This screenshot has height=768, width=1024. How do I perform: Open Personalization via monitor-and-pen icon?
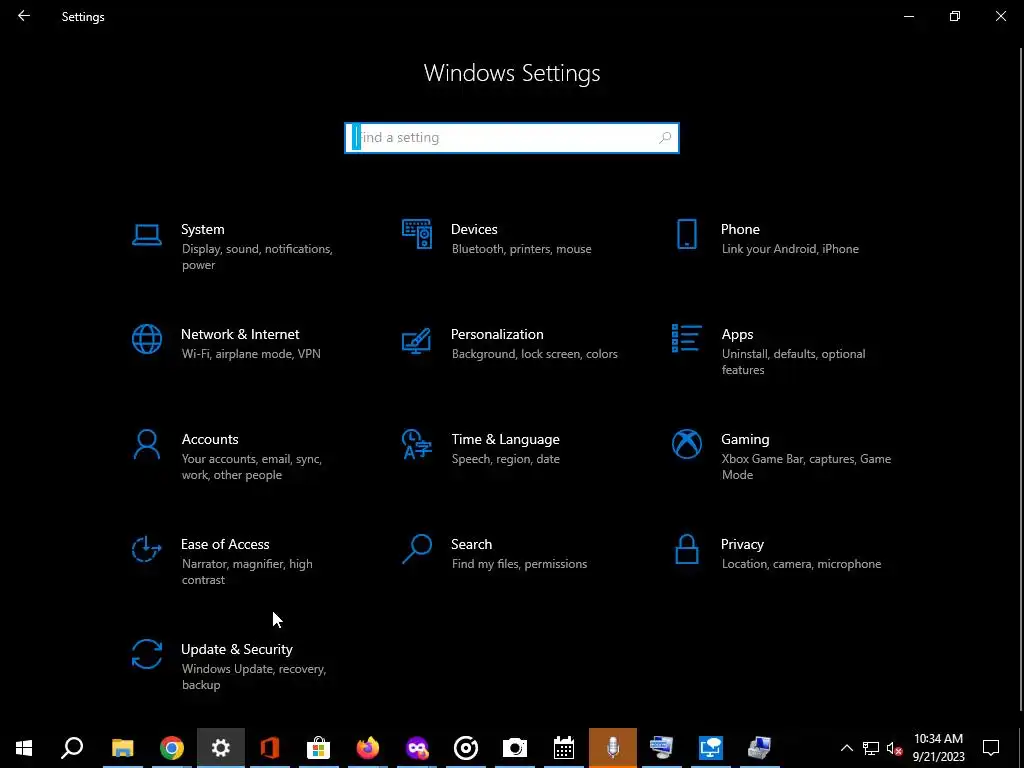[x=417, y=340]
